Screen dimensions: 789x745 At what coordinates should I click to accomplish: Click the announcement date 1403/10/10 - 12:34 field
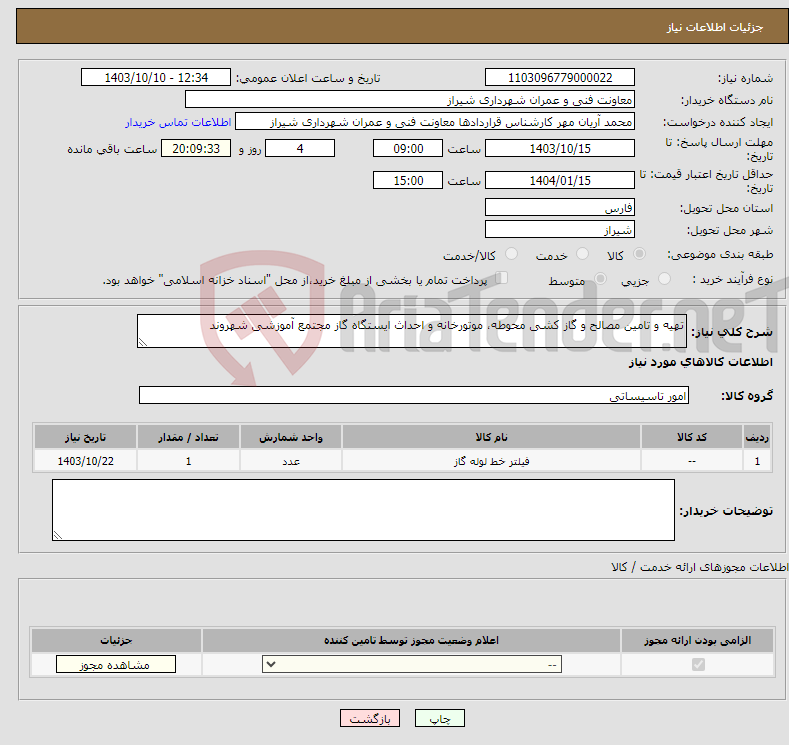155,77
